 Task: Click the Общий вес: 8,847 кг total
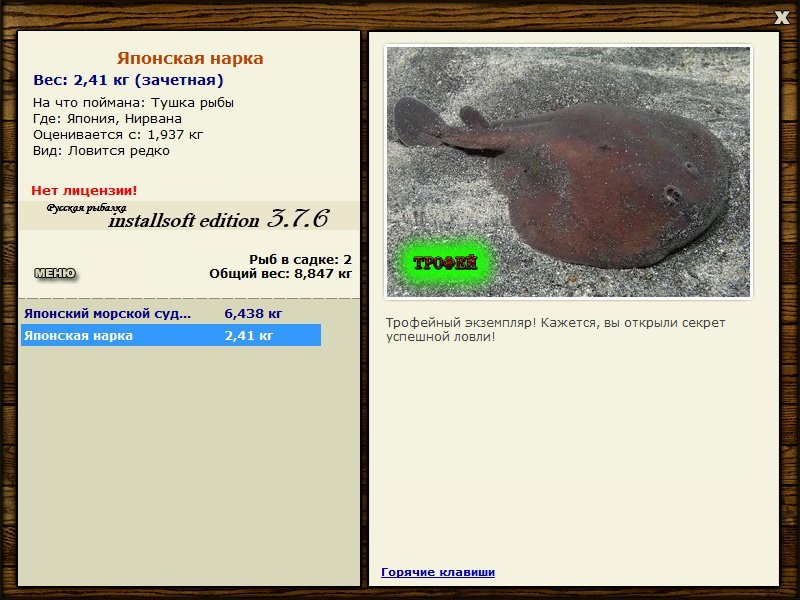point(281,273)
